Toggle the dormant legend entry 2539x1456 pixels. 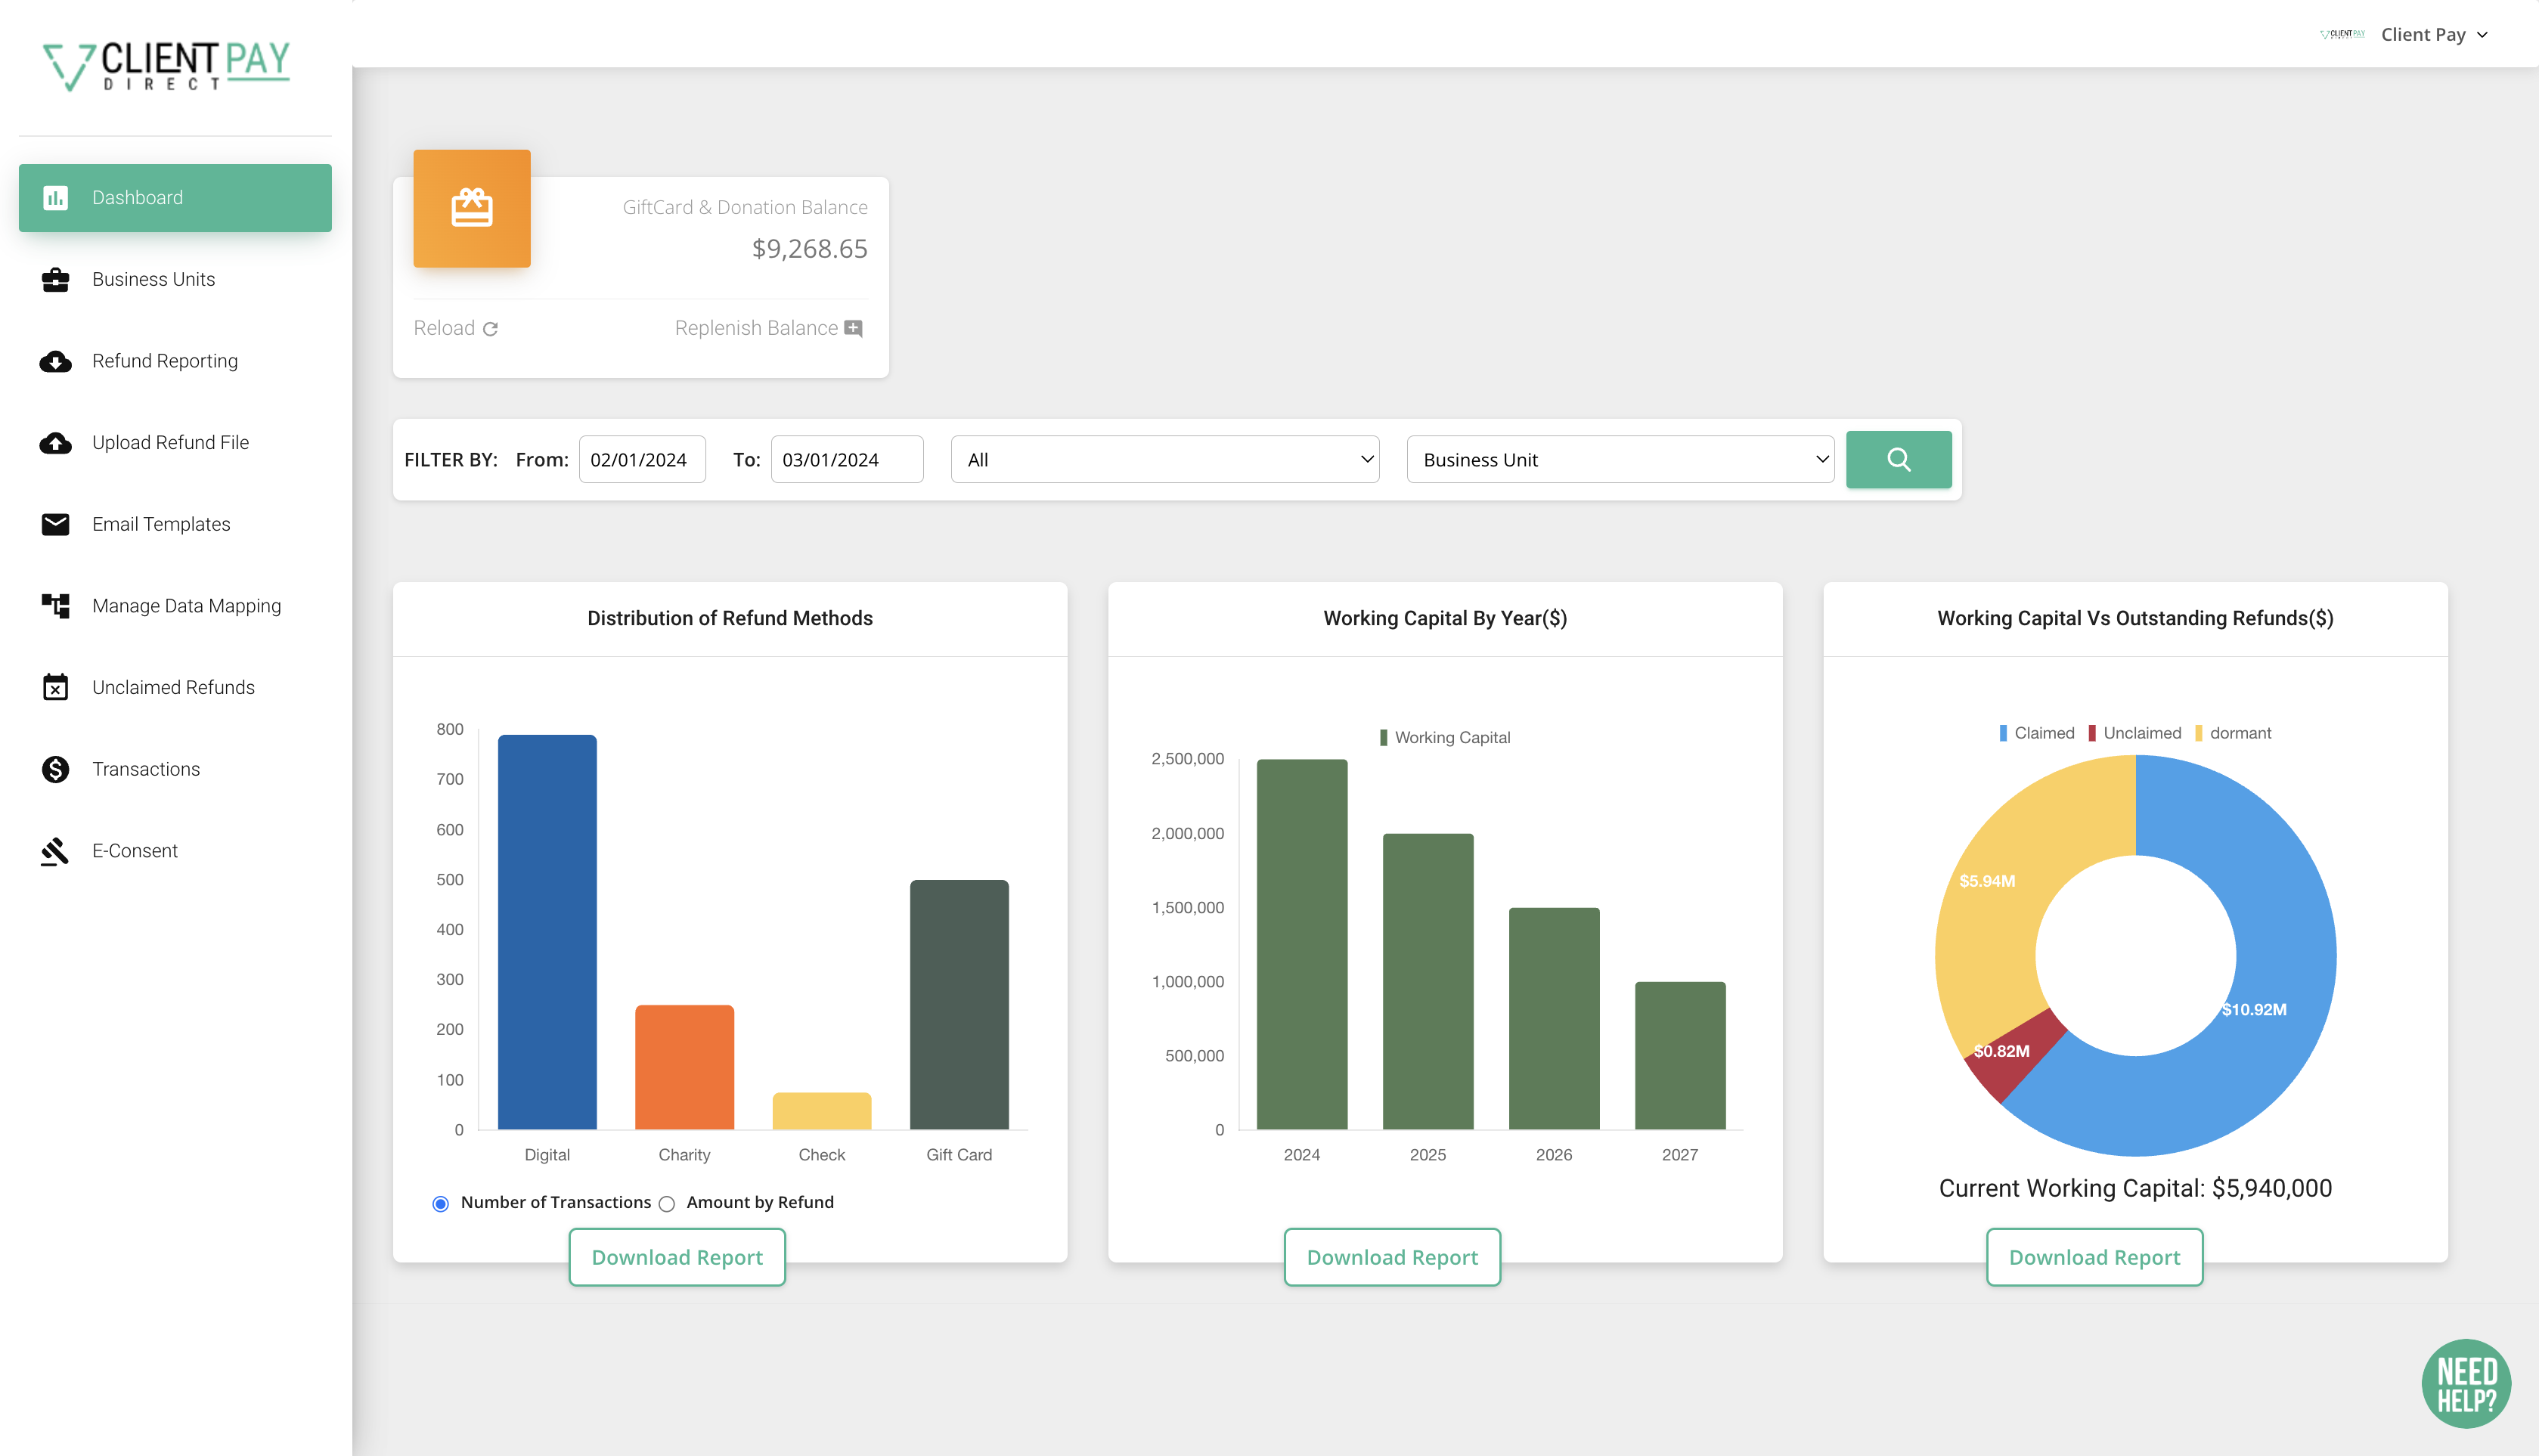coord(2232,733)
